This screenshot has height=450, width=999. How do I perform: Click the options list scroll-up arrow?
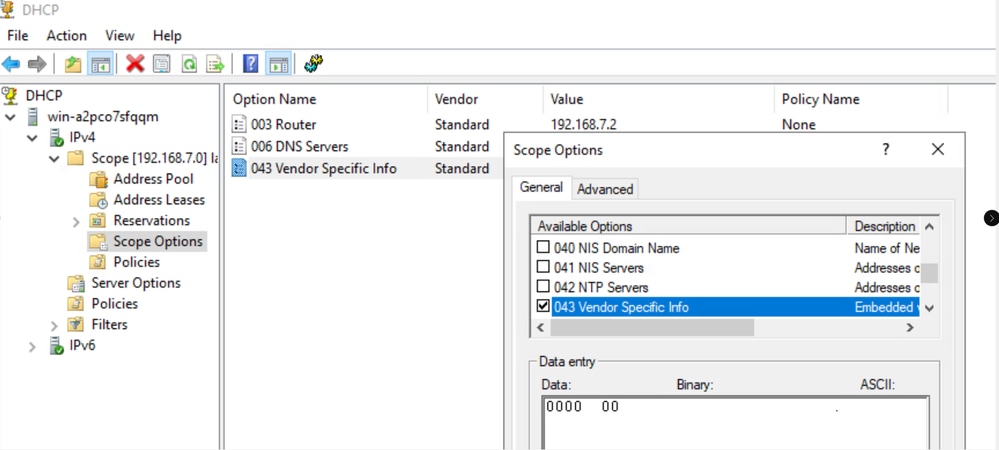tap(930, 227)
